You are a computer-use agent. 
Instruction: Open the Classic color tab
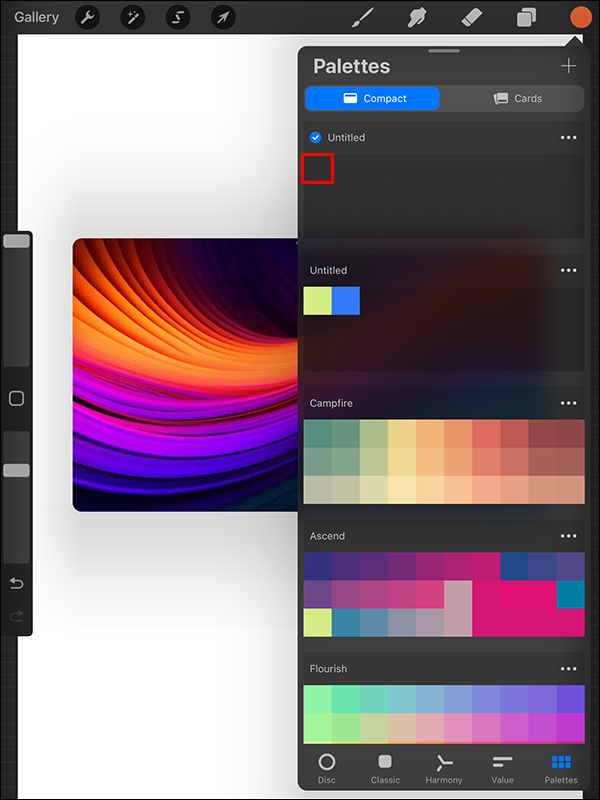[x=385, y=769]
